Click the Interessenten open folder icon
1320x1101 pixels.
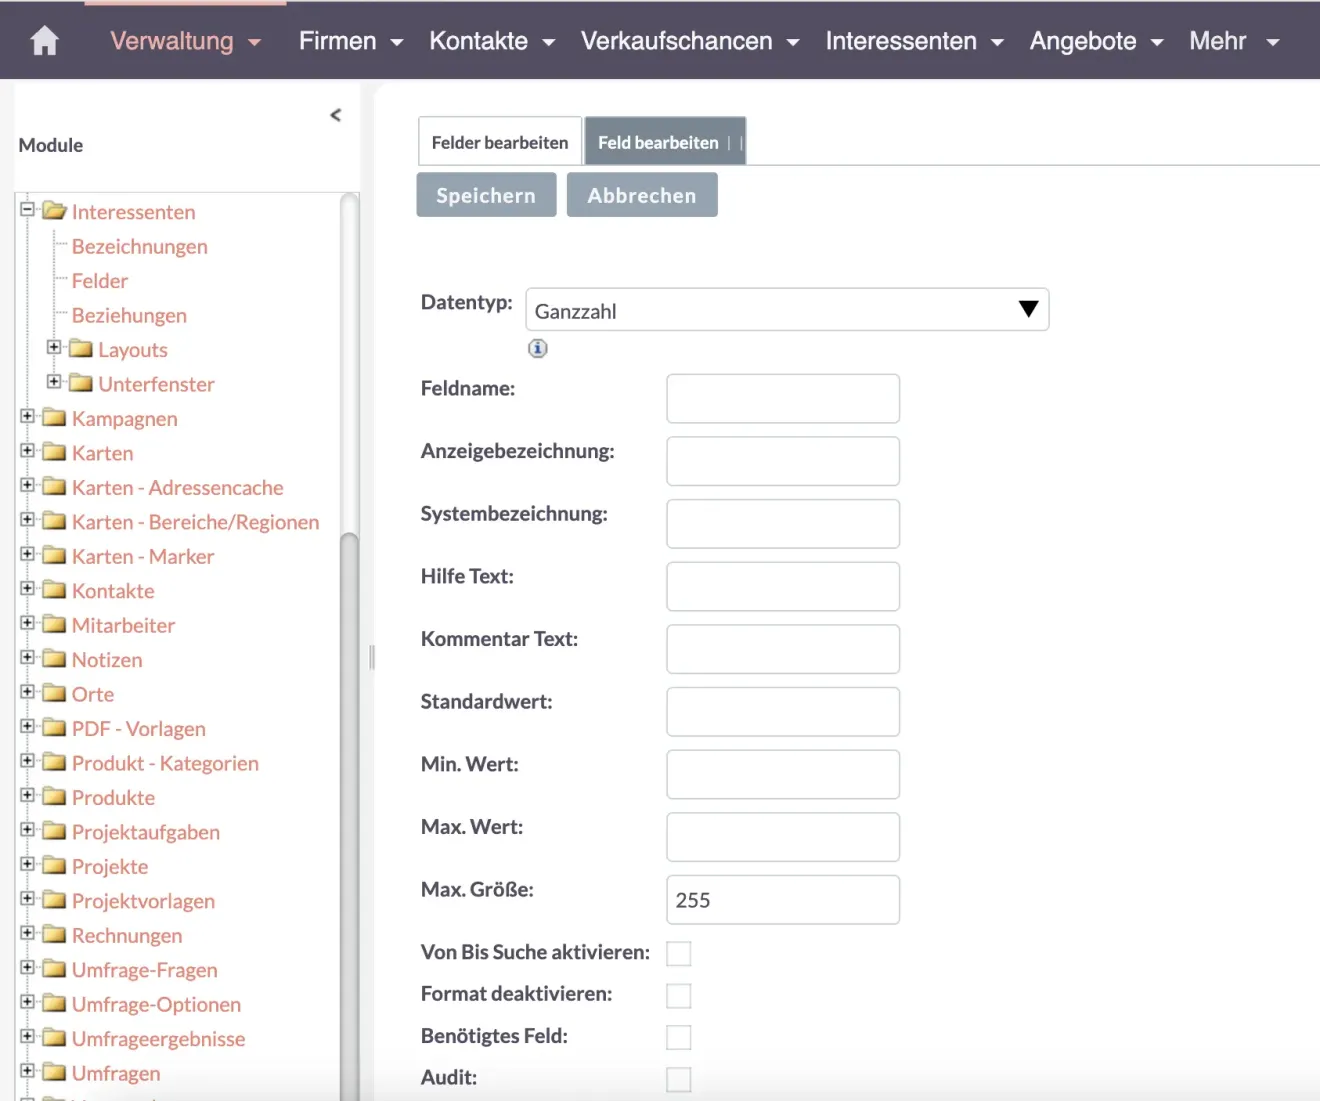54,211
